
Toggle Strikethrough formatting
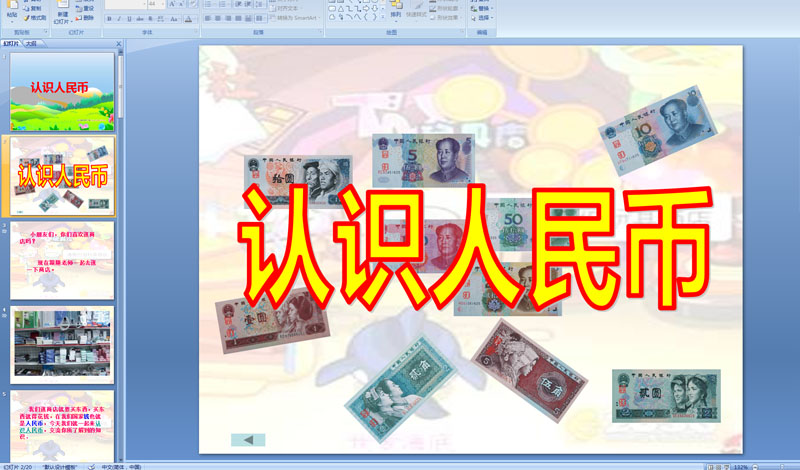point(139,19)
